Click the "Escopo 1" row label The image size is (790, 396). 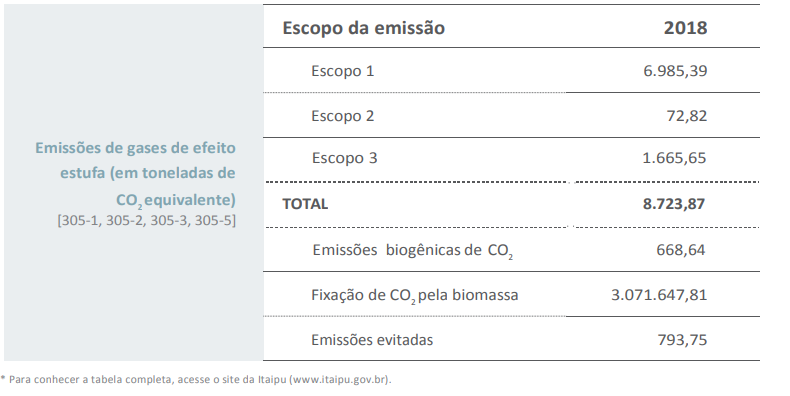[343, 71]
